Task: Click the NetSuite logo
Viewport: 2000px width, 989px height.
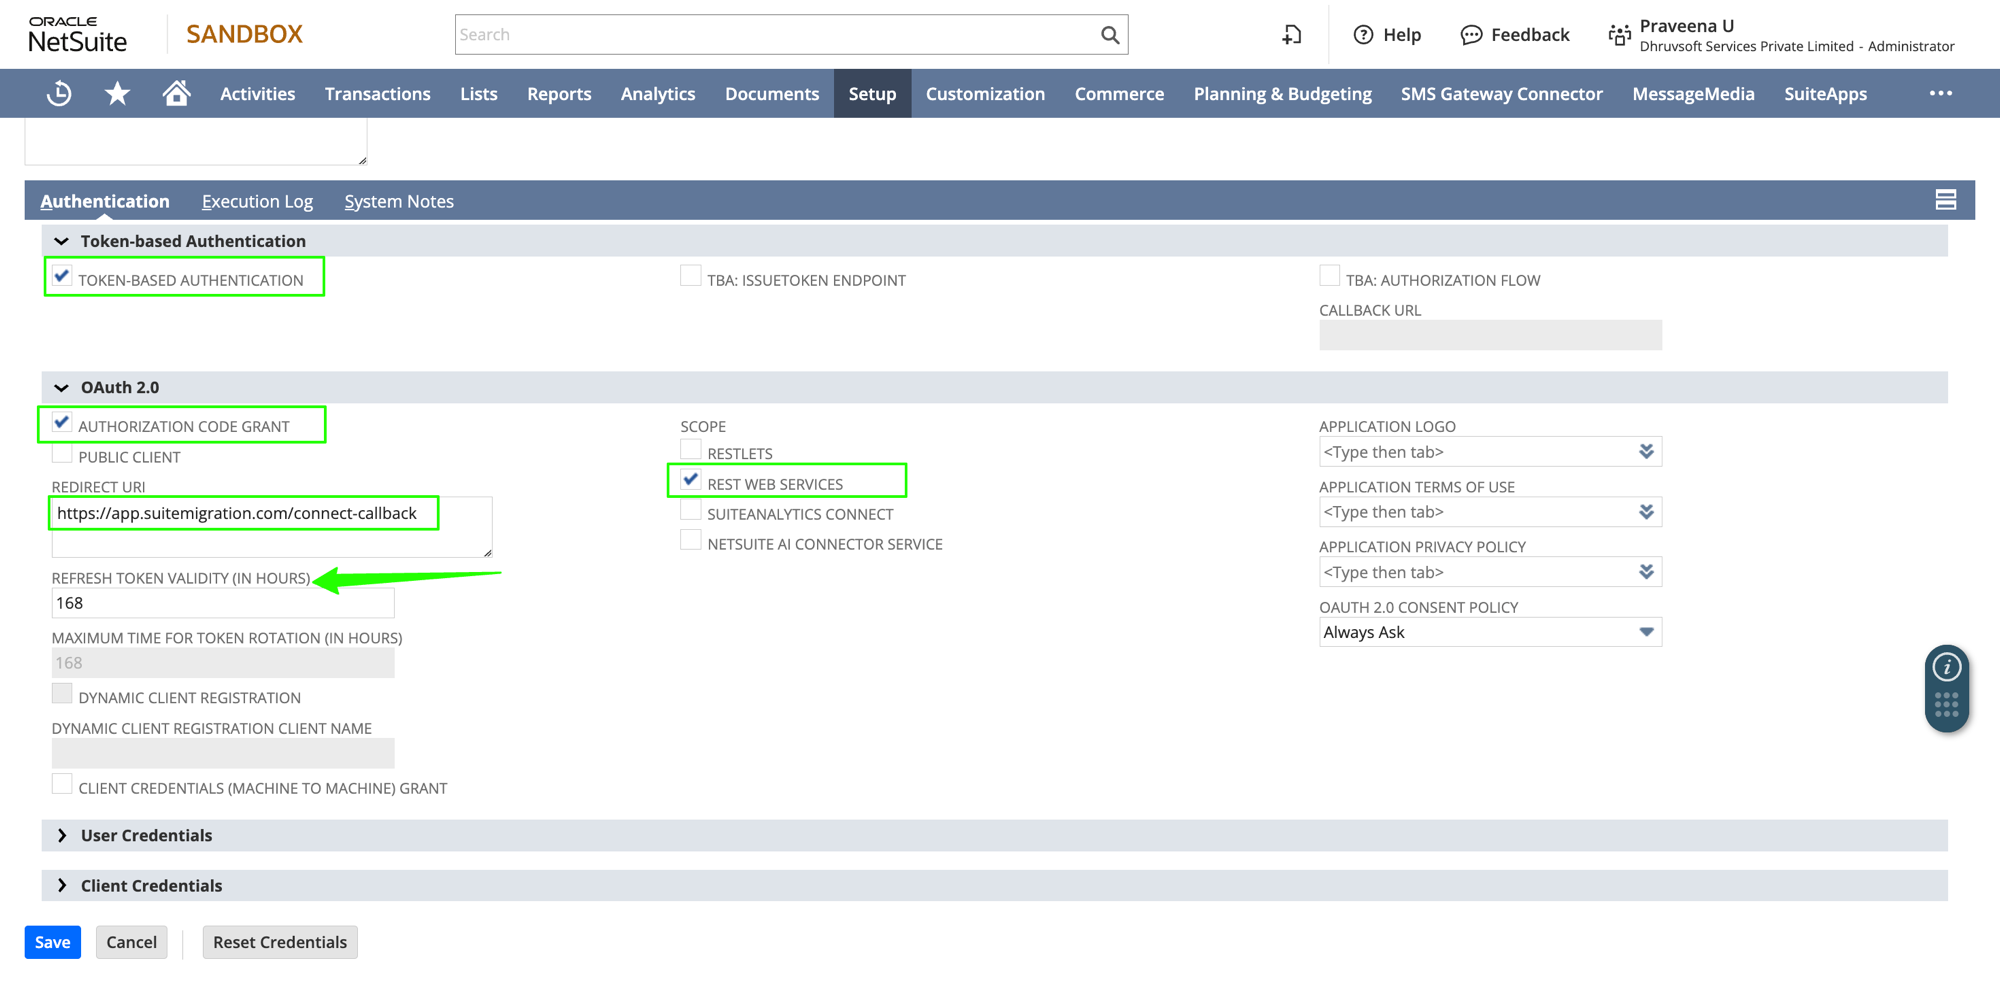Action: [78, 35]
